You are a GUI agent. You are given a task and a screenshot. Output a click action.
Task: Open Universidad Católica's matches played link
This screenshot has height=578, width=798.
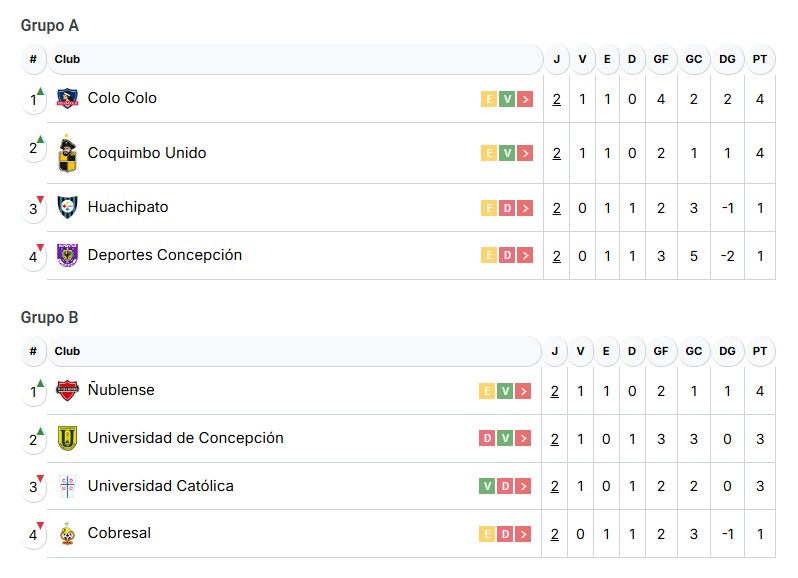tap(555, 486)
